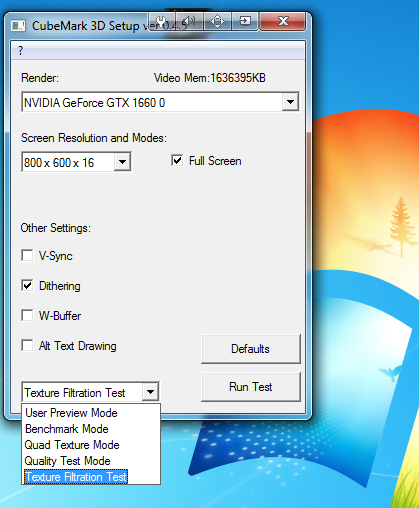This screenshot has height=508, width=419.
Task: Click the arrow-into-box icon in title bar
Action: (245, 21)
